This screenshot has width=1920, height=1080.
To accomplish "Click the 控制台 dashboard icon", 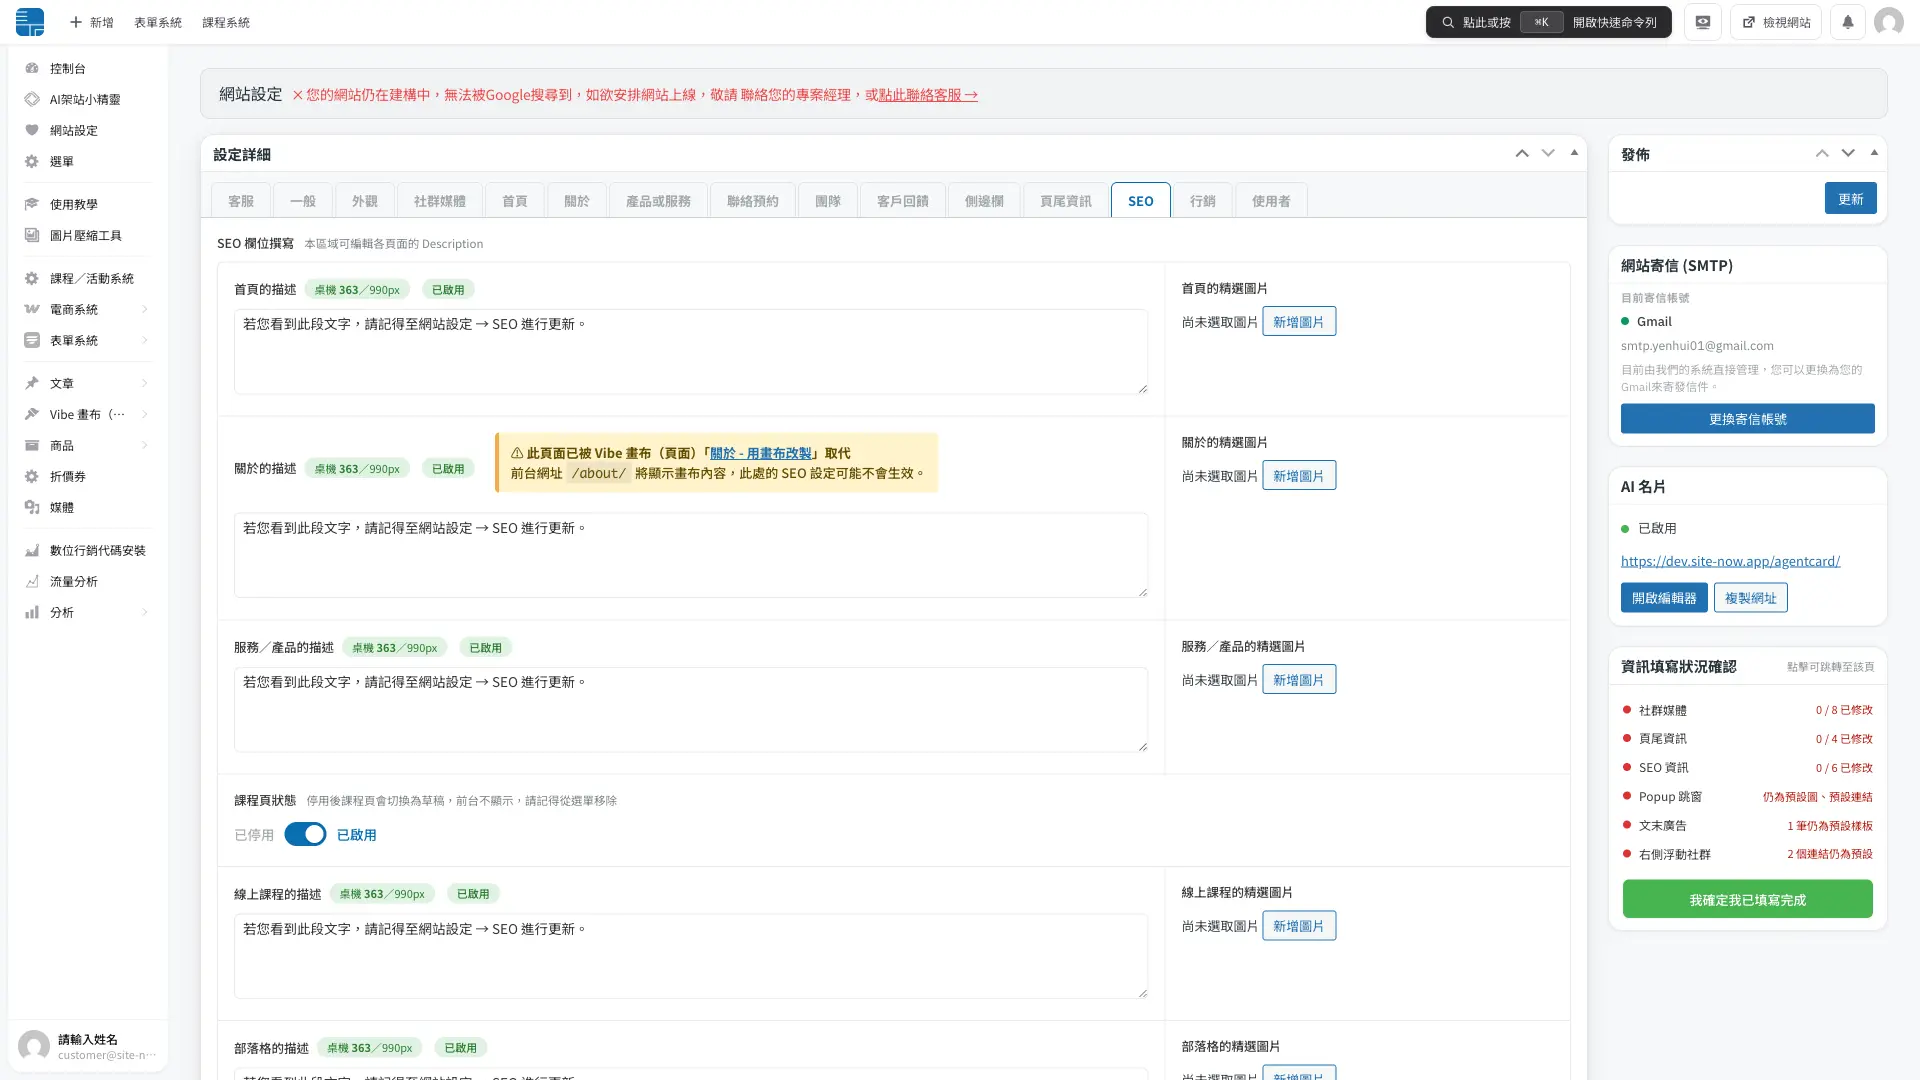I will 32,68.
